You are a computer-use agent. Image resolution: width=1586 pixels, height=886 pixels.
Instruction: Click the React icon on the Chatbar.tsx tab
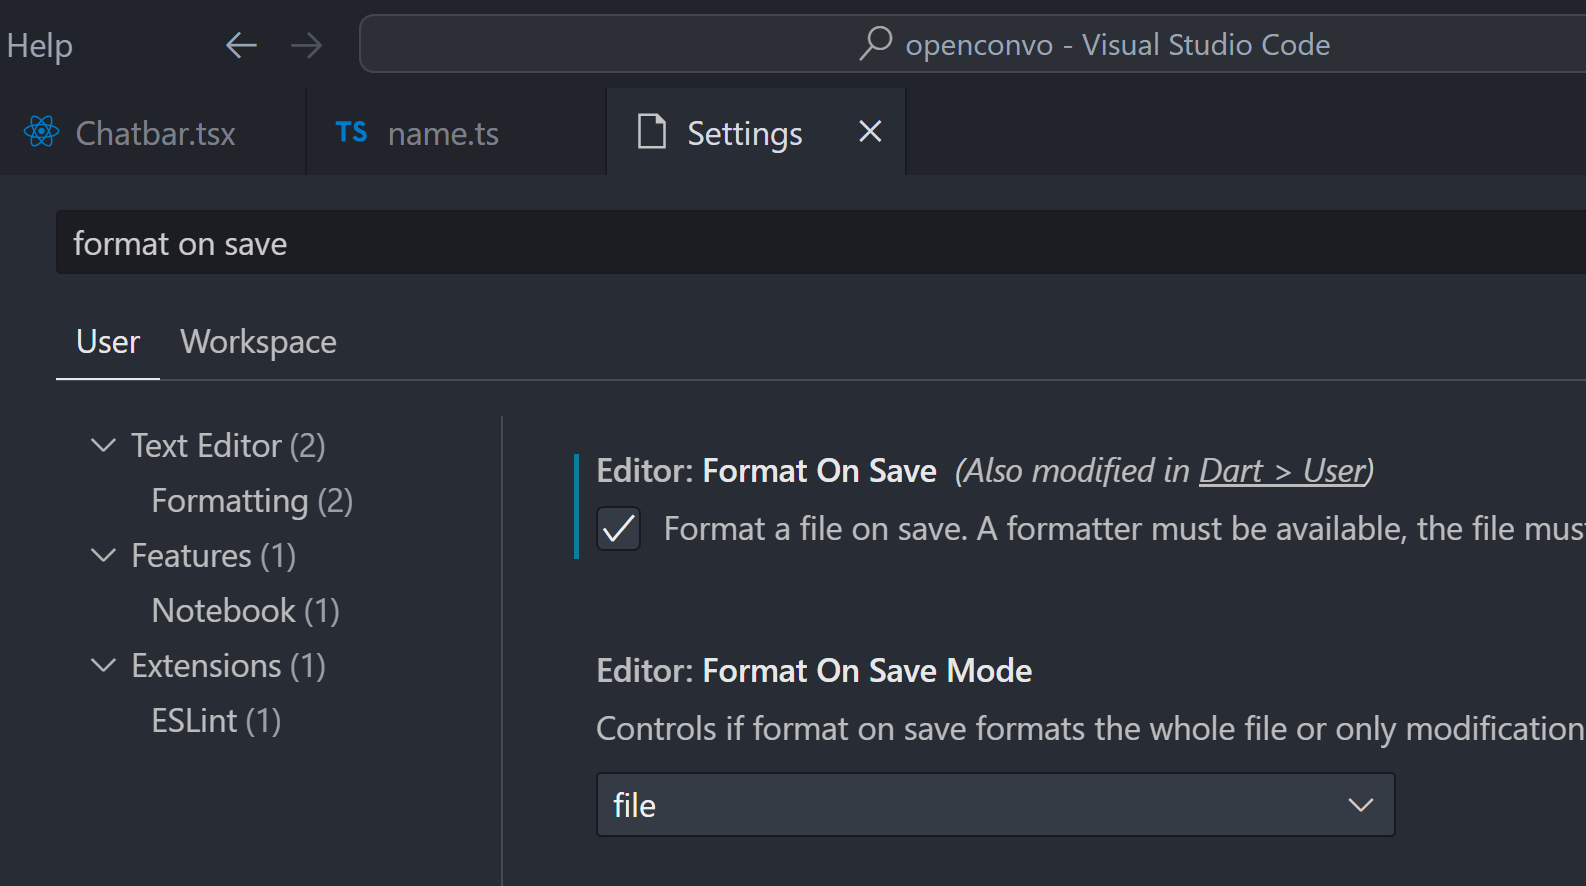click(x=42, y=132)
